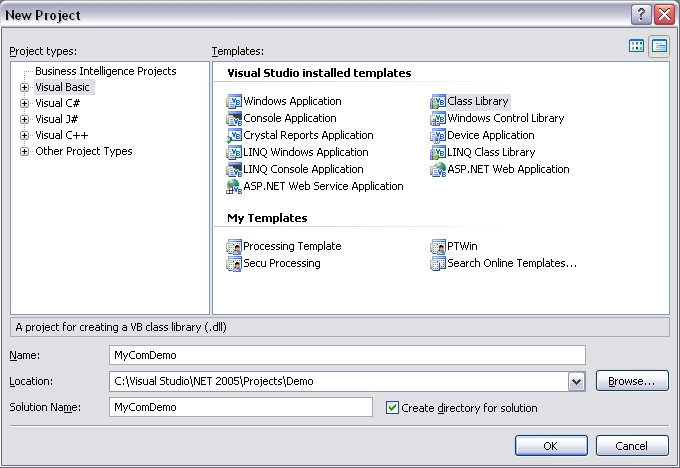Click the 'PTWin' label
This screenshot has height=468, width=680.
462,246
